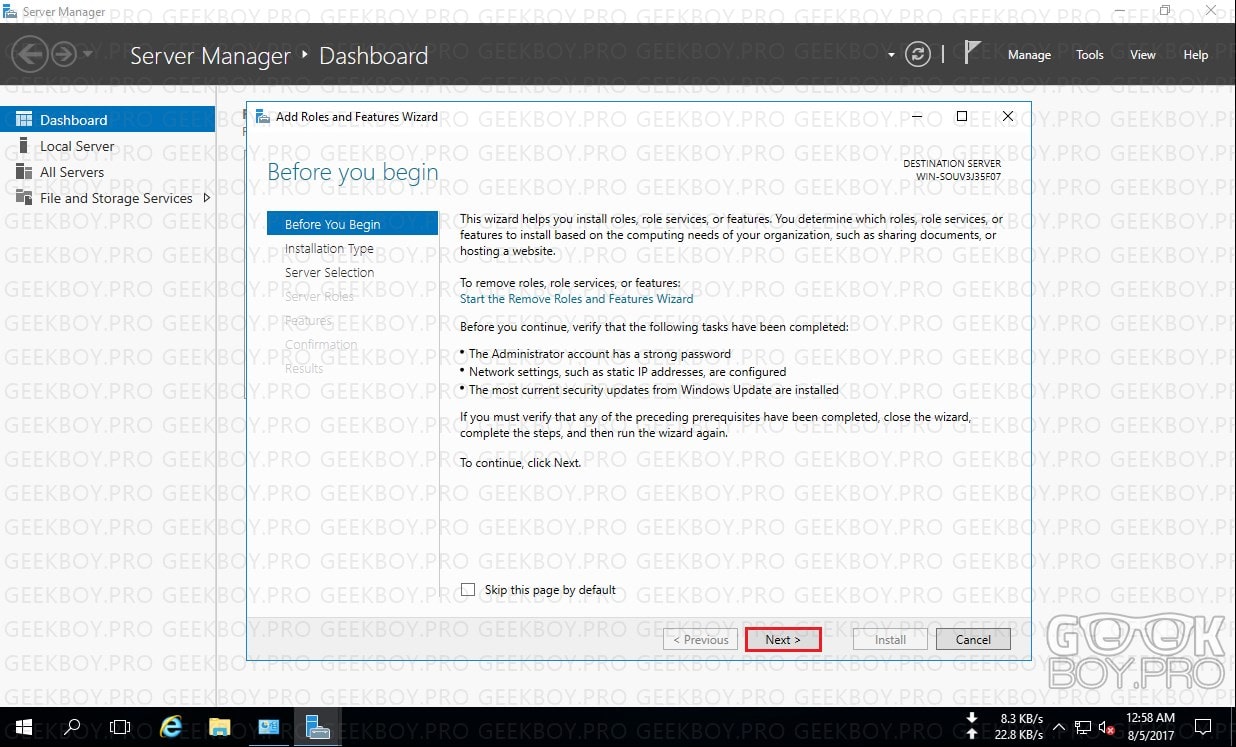Open the navigation history dropdown arrow
This screenshot has height=747, width=1236.
tap(88, 54)
